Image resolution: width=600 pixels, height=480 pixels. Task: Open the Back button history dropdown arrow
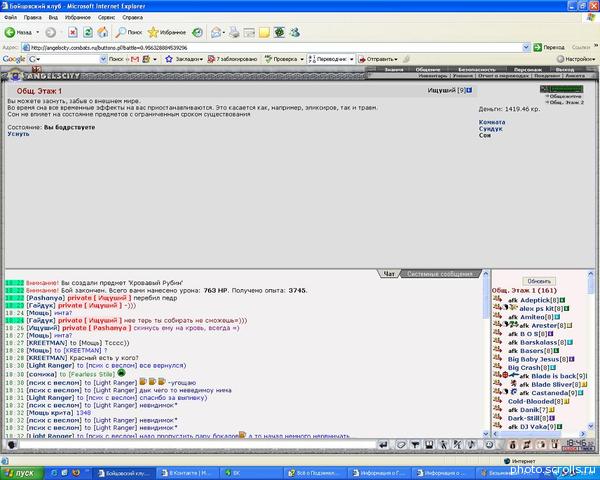[x=38, y=33]
